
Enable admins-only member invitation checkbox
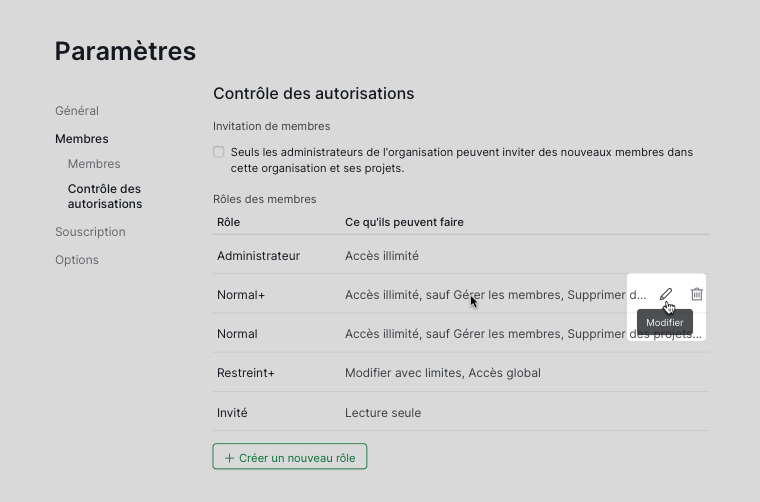click(x=219, y=152)
